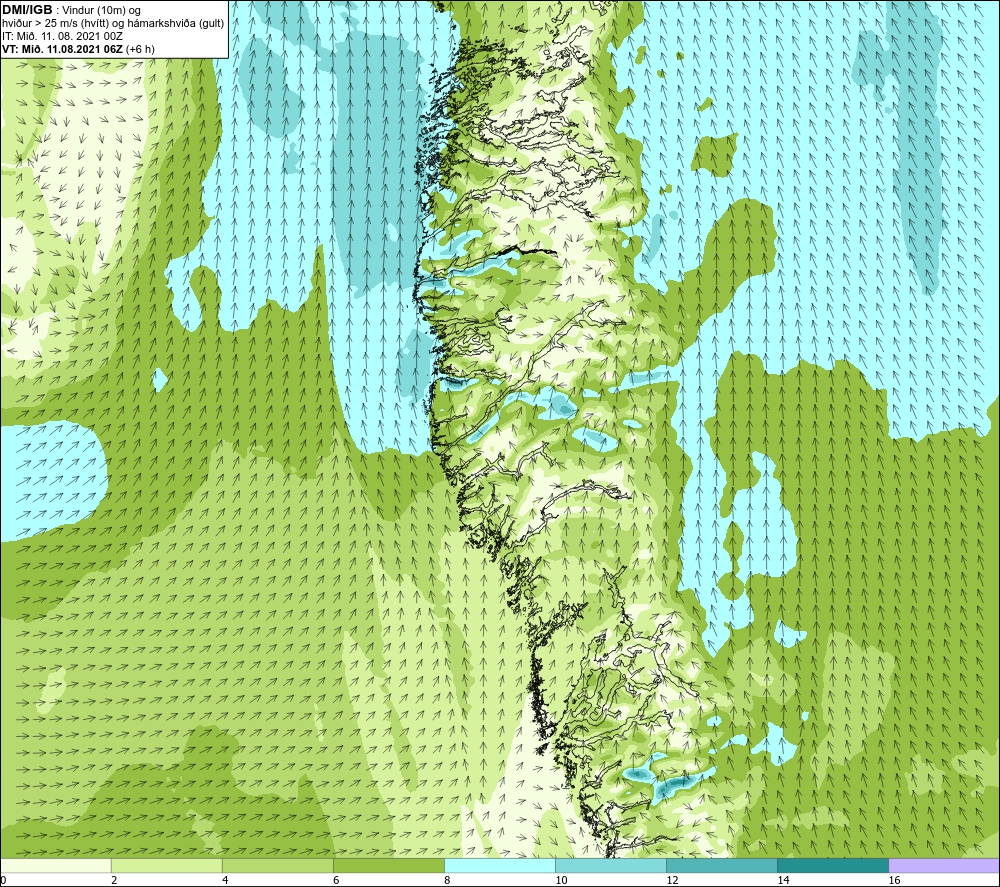This screenshot has width=1000, height=887.
Task: Click the 0-2 m/s palest legend swatch
Action: click(x=55, y=865)
